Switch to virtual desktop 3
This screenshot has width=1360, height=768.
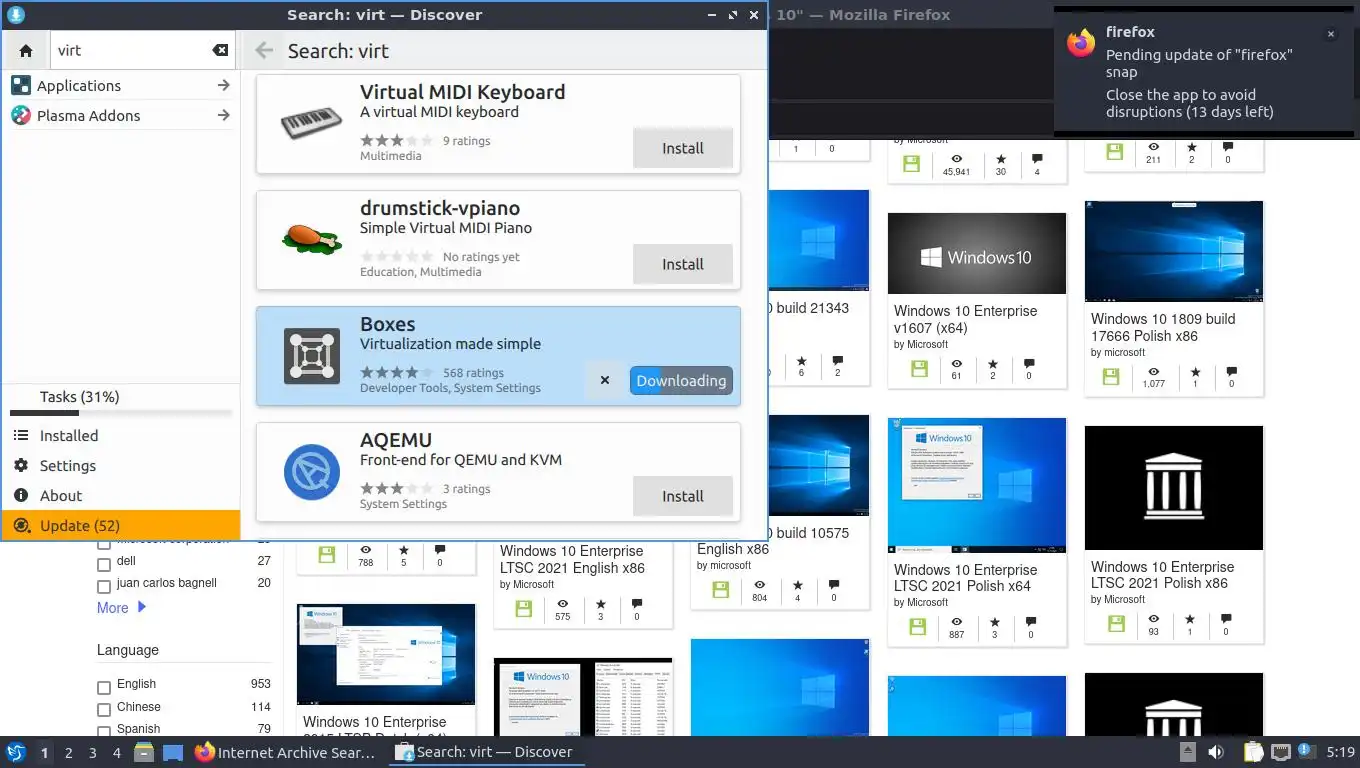(93, 753)
